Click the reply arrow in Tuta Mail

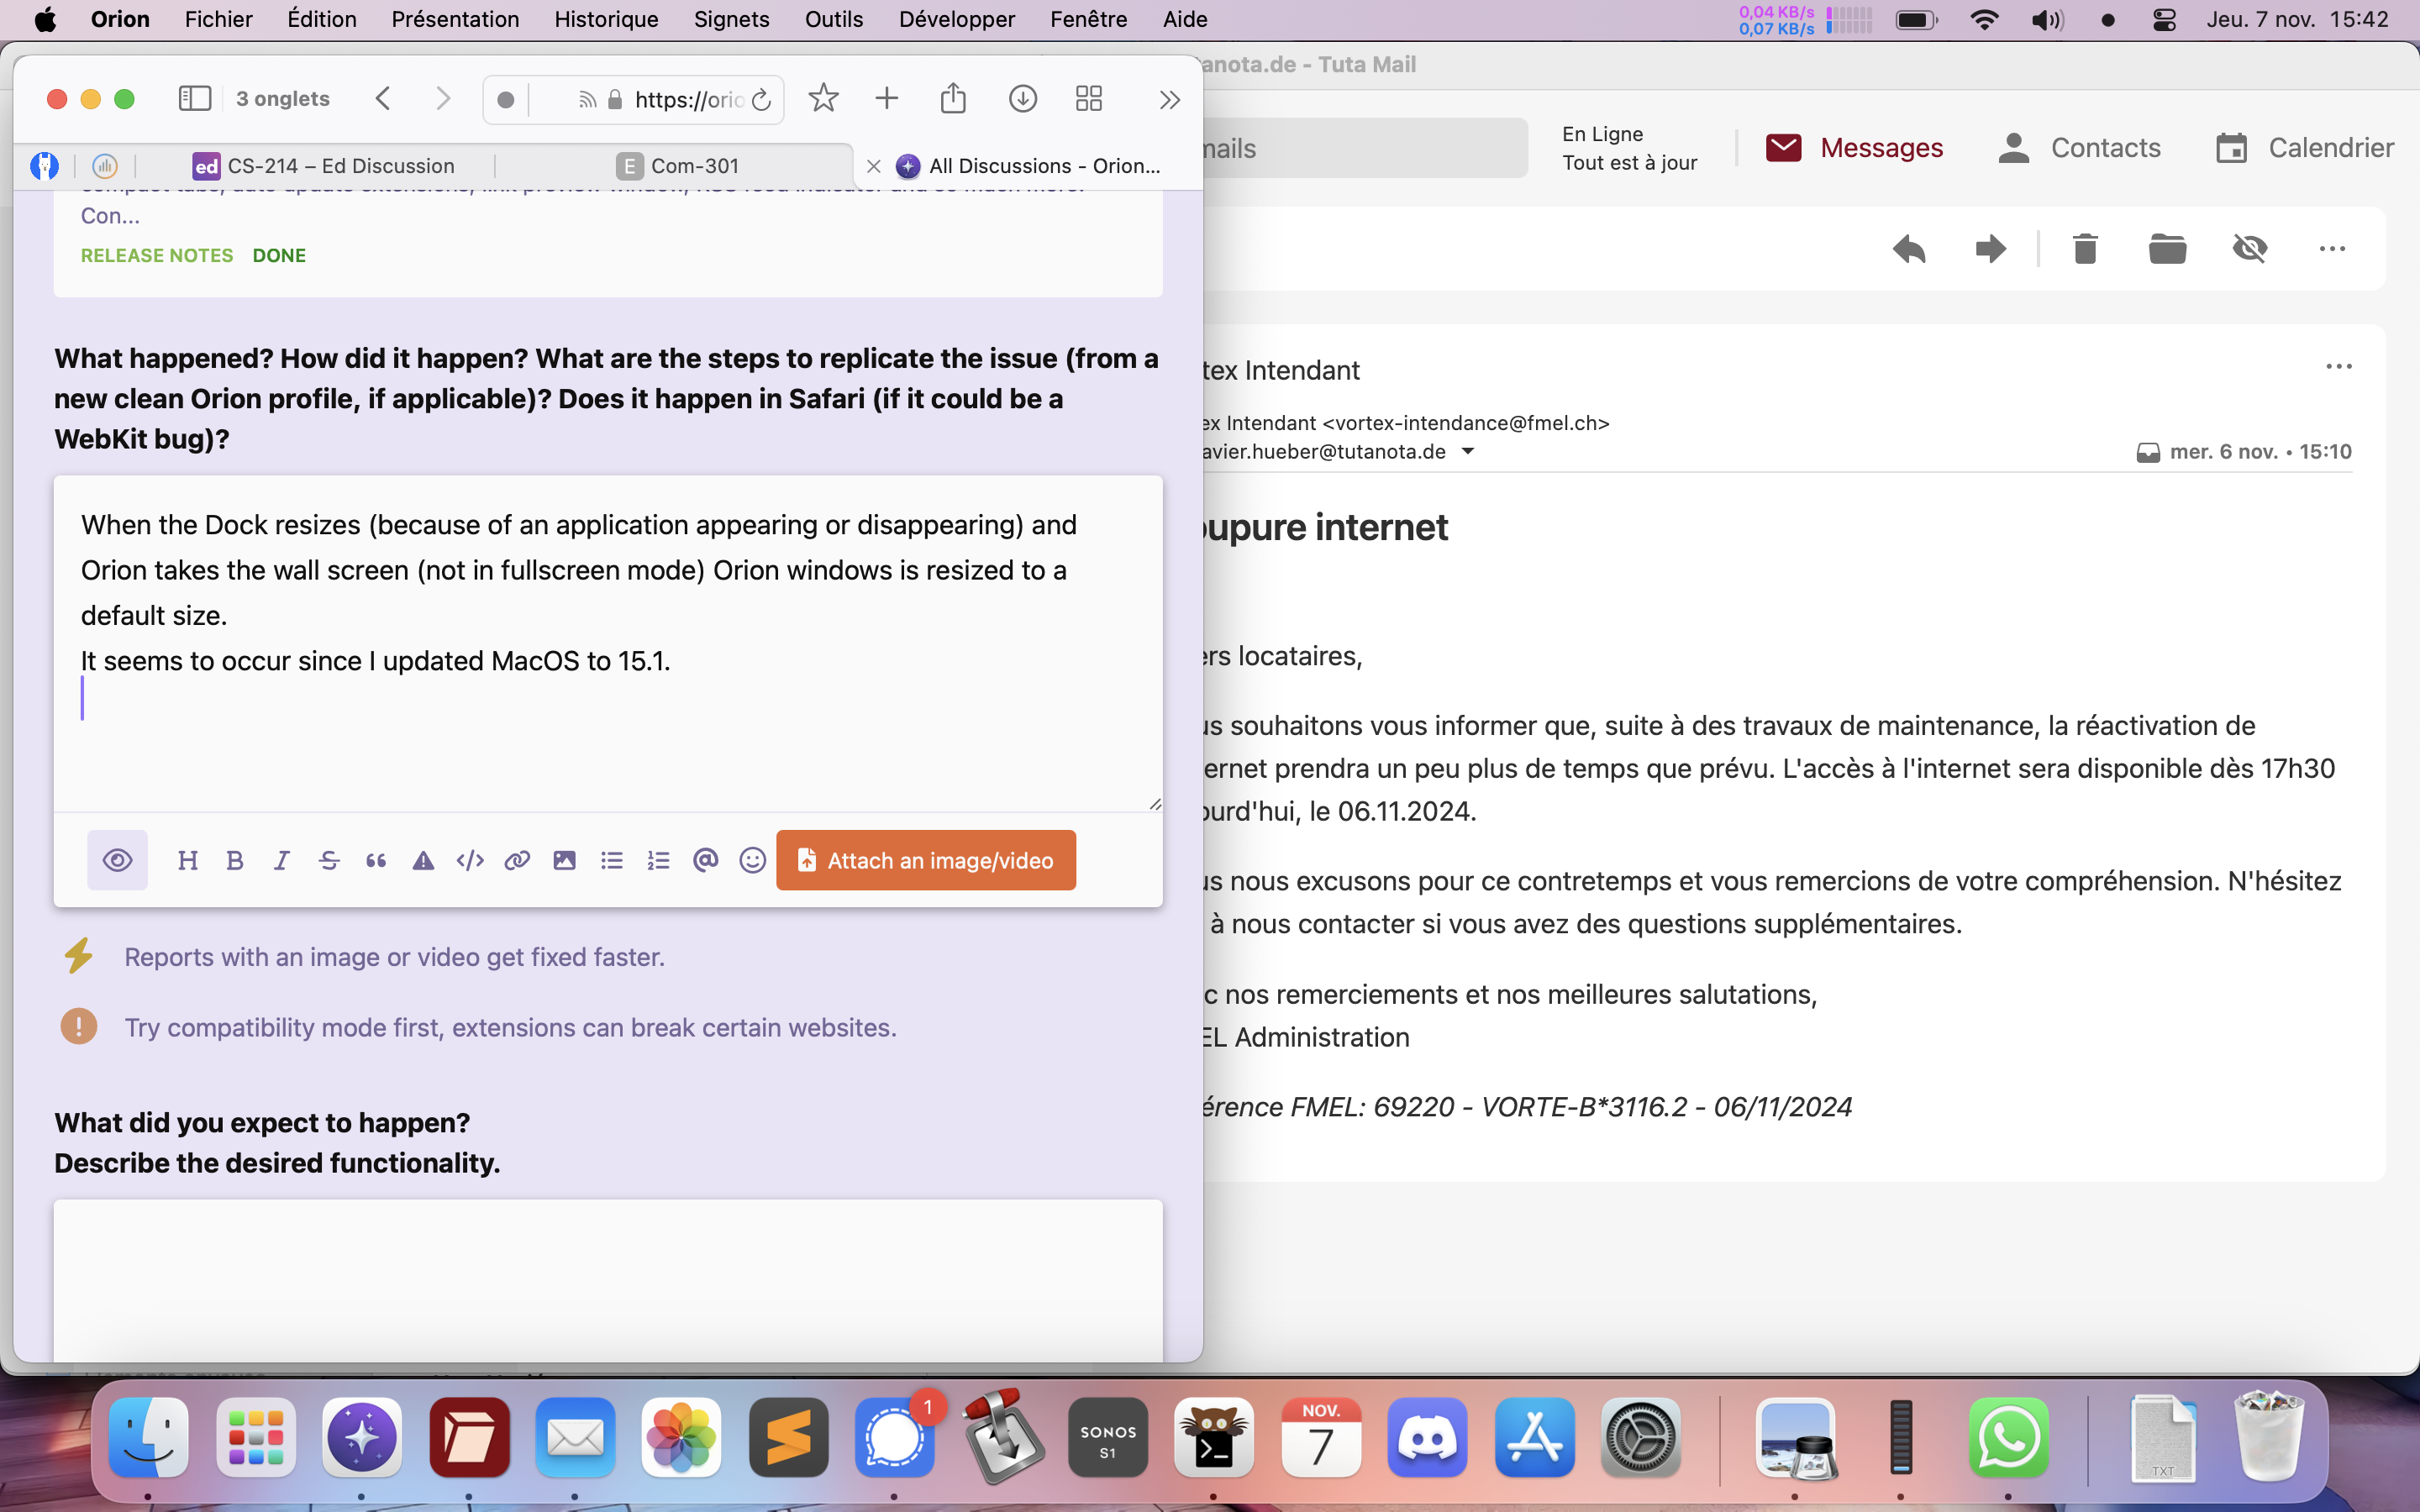click(1908, 249)
